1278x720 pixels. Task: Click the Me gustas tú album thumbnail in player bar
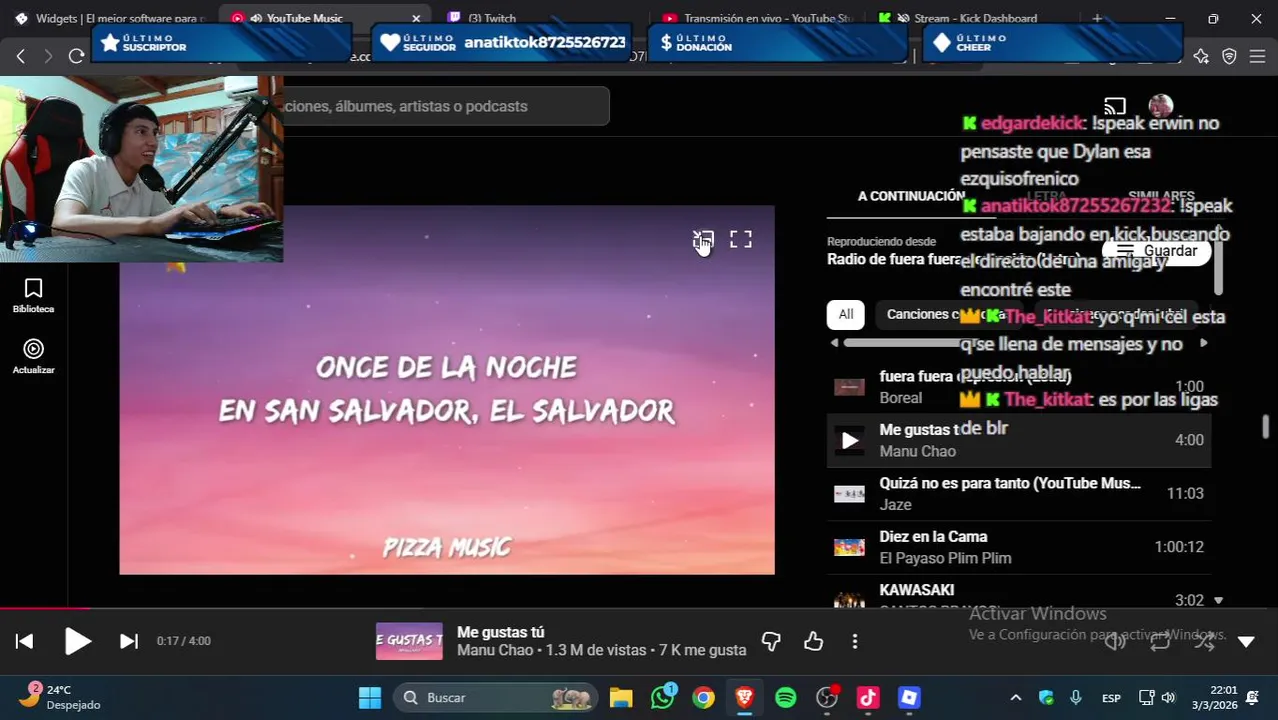(409, 641)
